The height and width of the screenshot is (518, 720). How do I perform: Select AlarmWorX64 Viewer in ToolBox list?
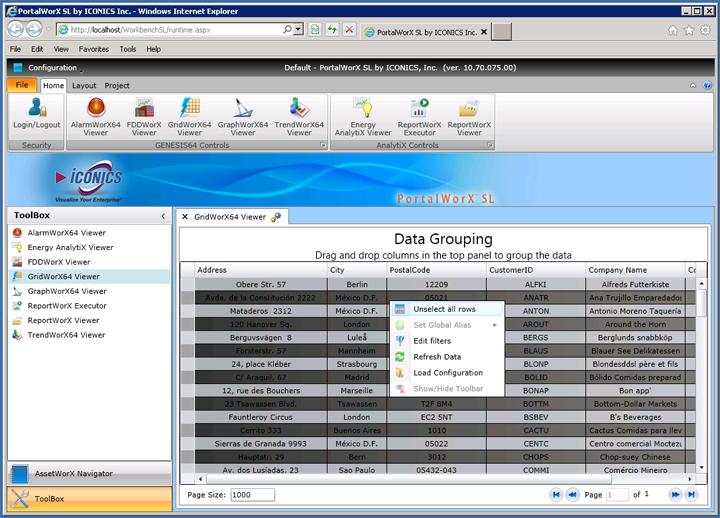[x=89, y=233]
